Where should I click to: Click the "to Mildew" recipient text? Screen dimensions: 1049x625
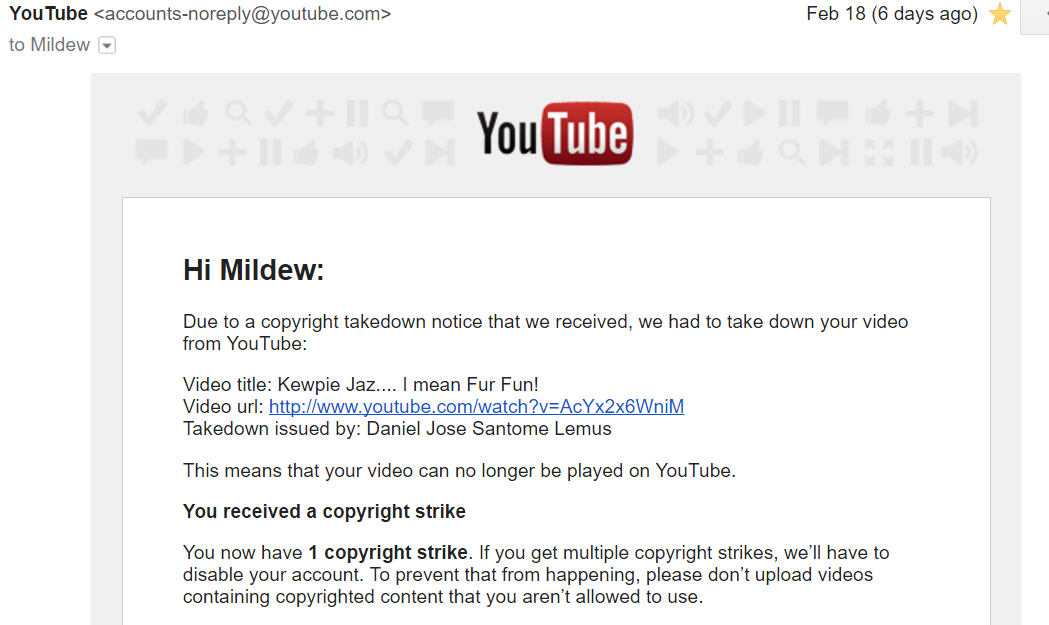[50, 45]
